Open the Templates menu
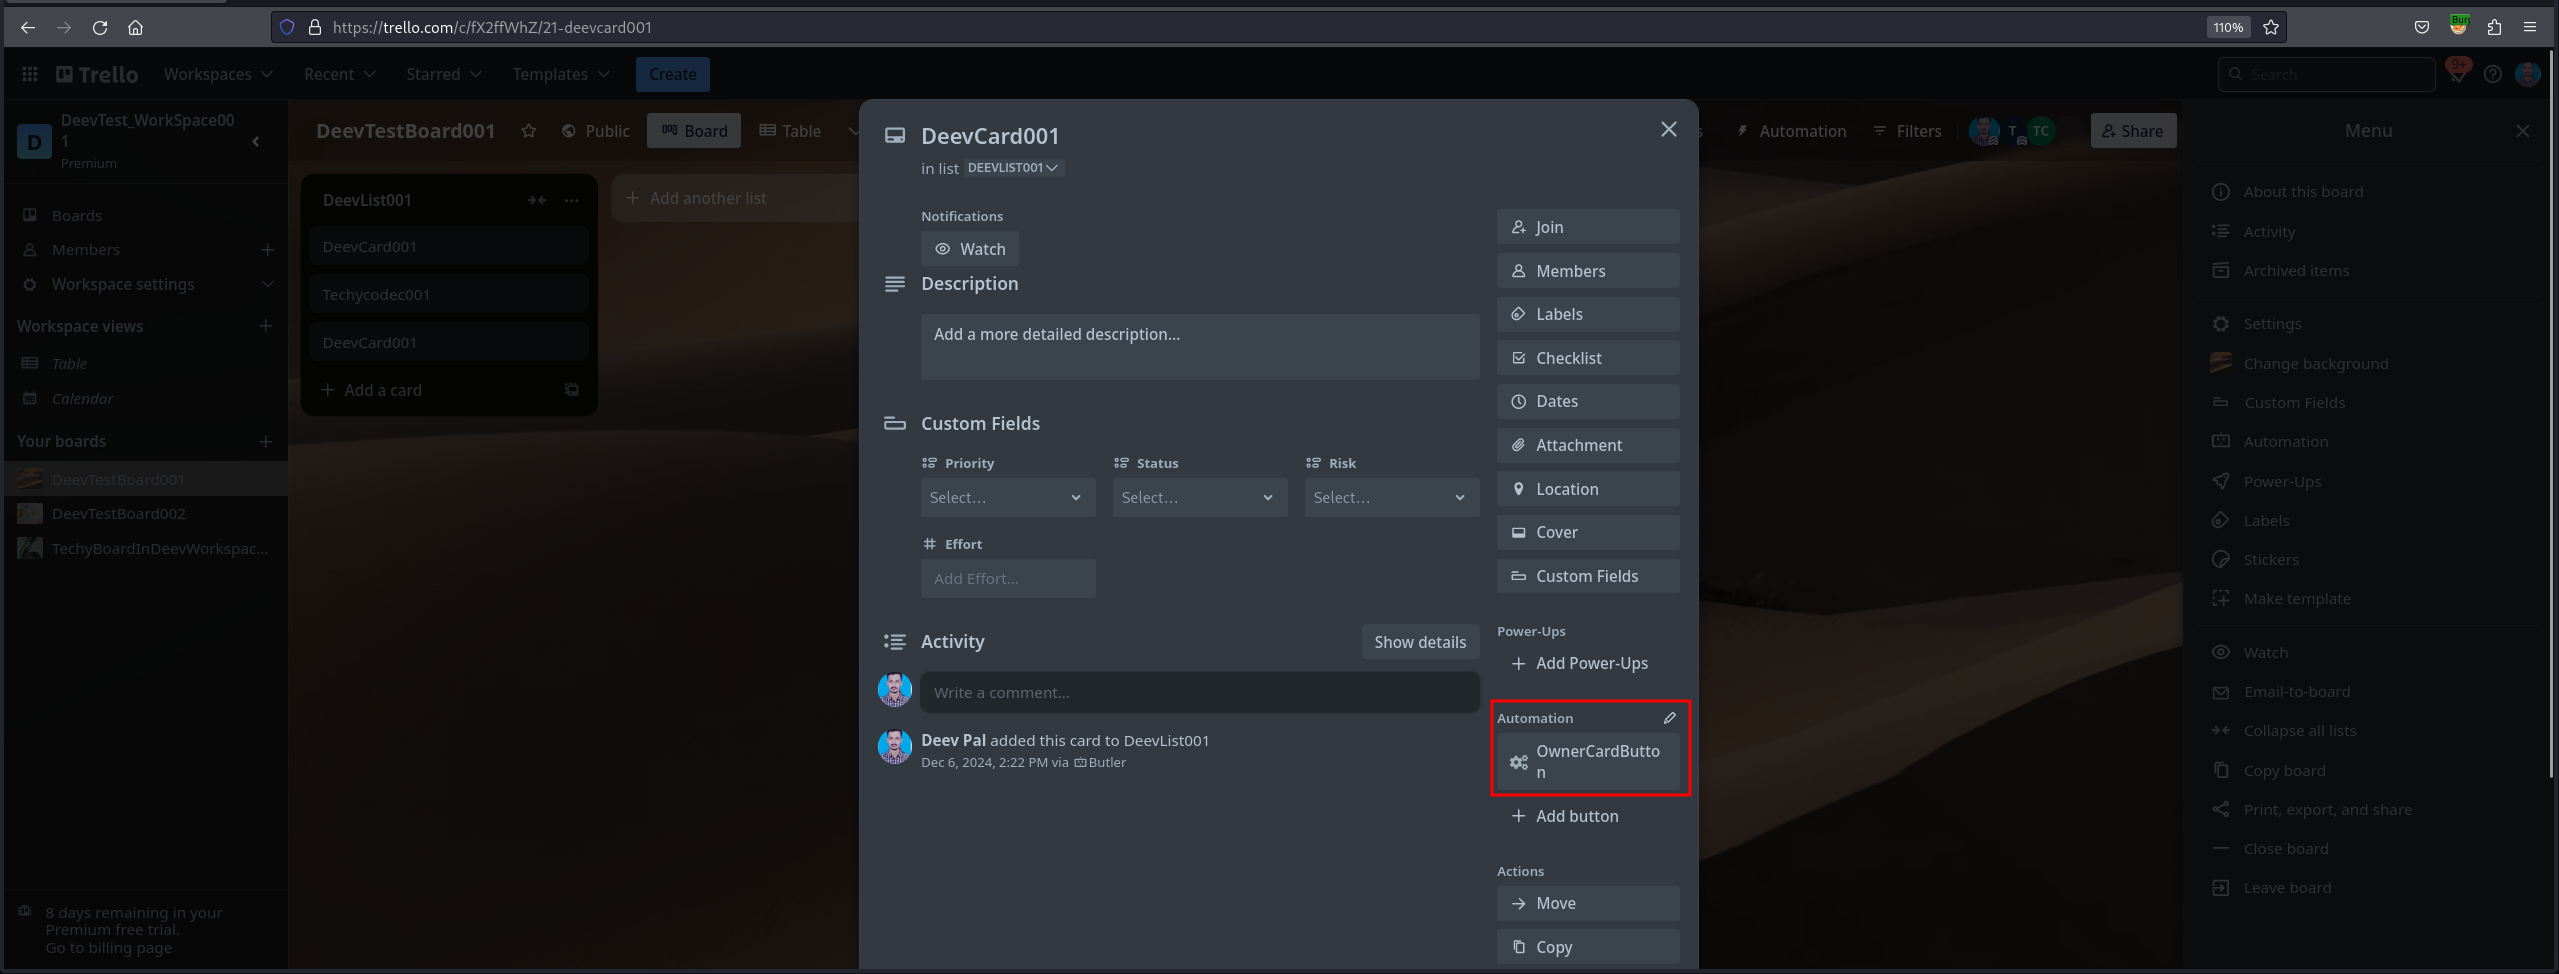Viewport: 2559px width, 974px height. (x=561, y=74)
